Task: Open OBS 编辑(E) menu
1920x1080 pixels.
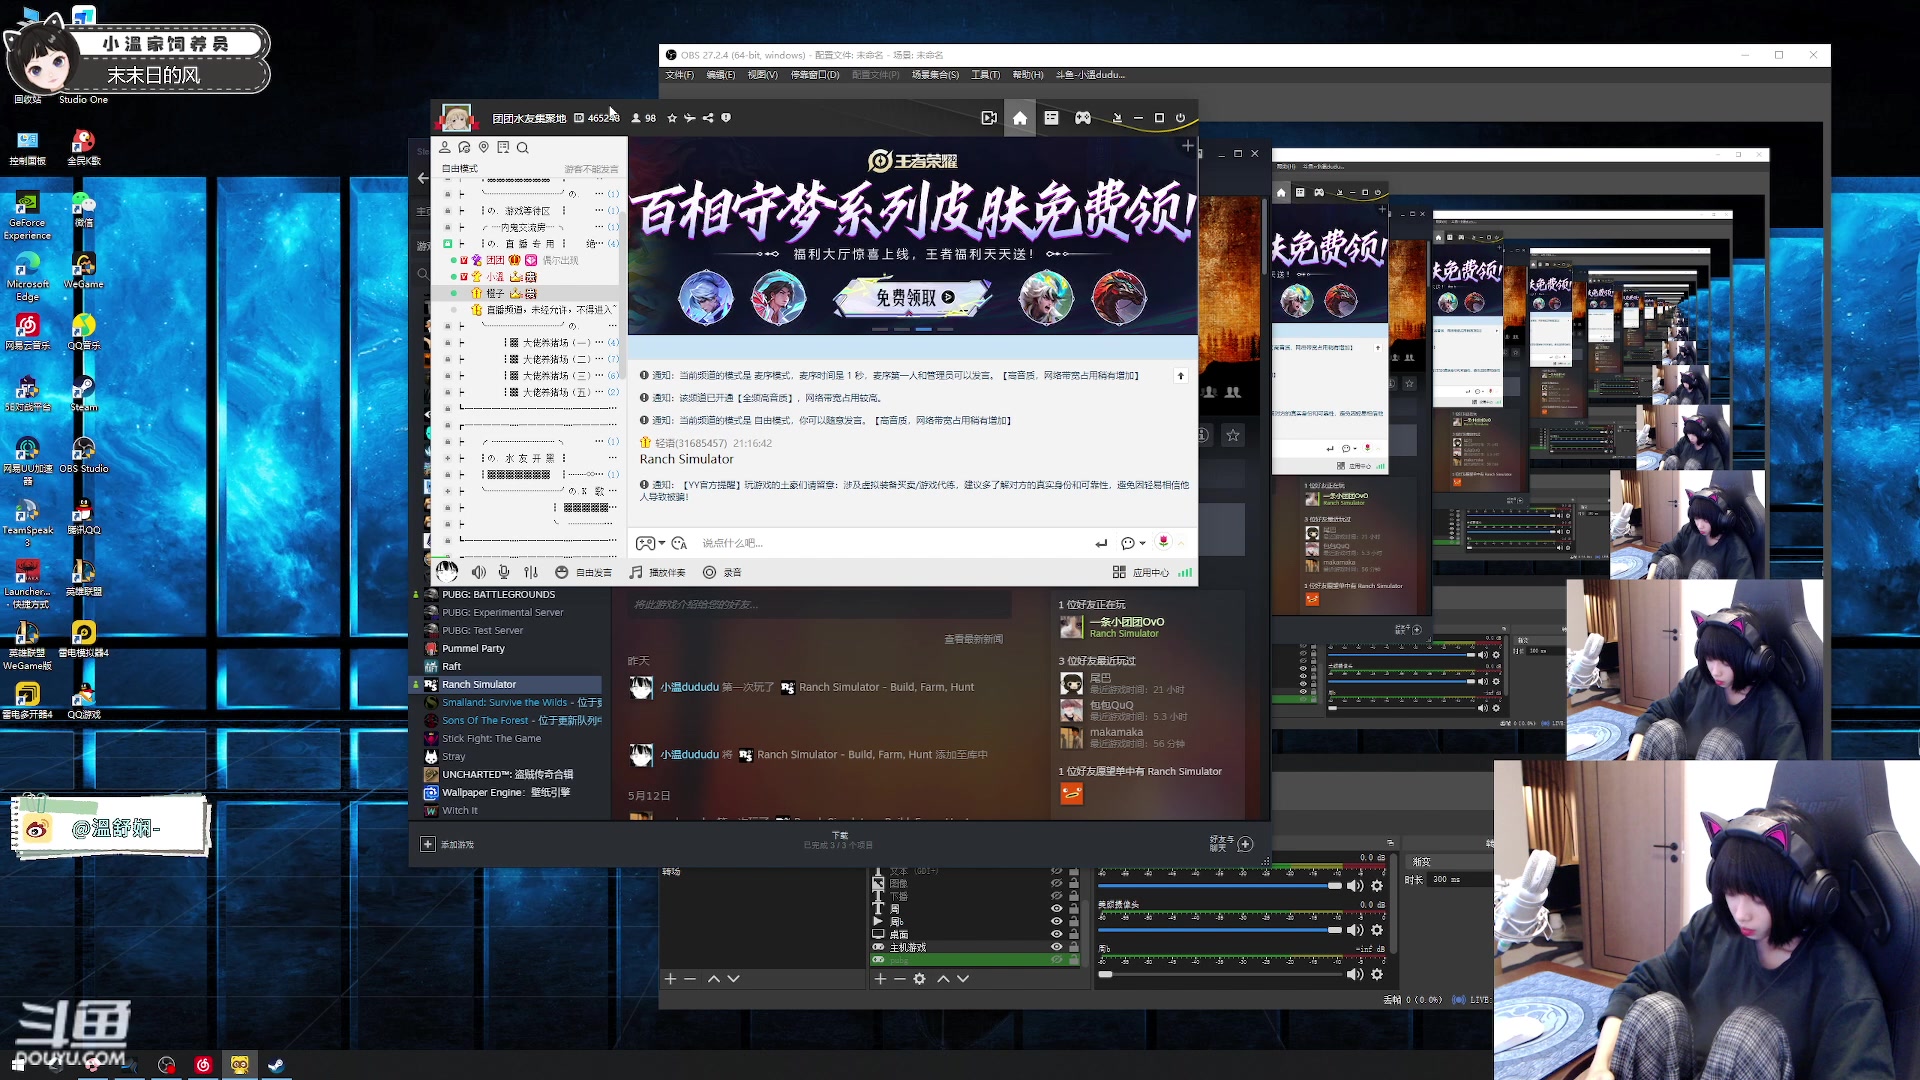Action: pyautogui.click(x=720, y=75)
